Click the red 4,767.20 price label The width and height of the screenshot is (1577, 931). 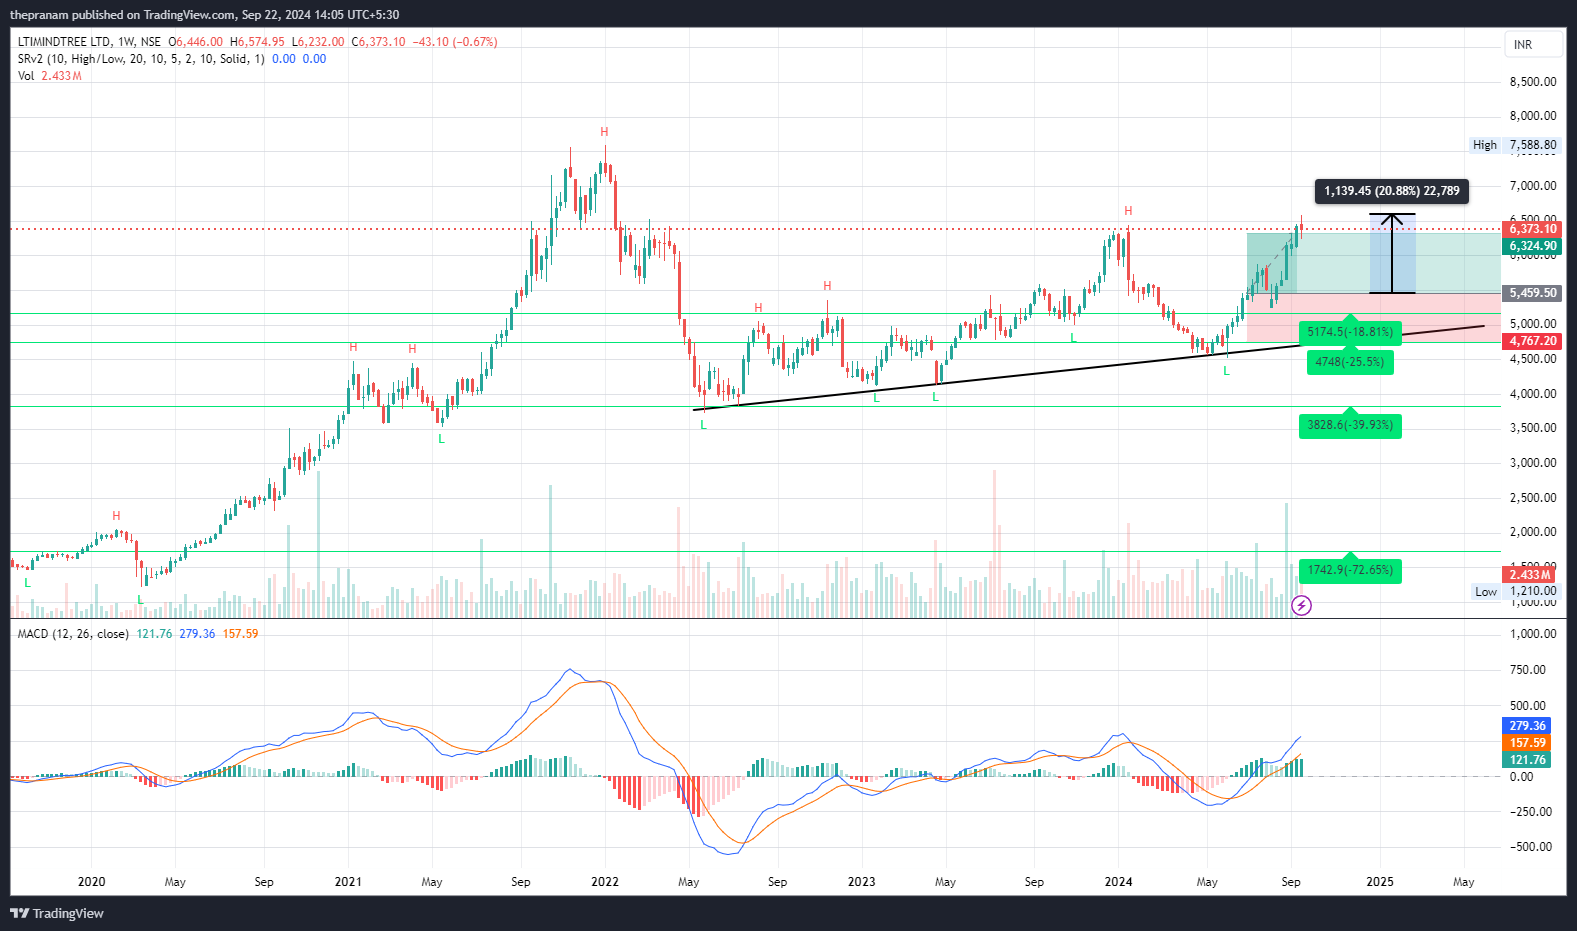coord(1533,341)
